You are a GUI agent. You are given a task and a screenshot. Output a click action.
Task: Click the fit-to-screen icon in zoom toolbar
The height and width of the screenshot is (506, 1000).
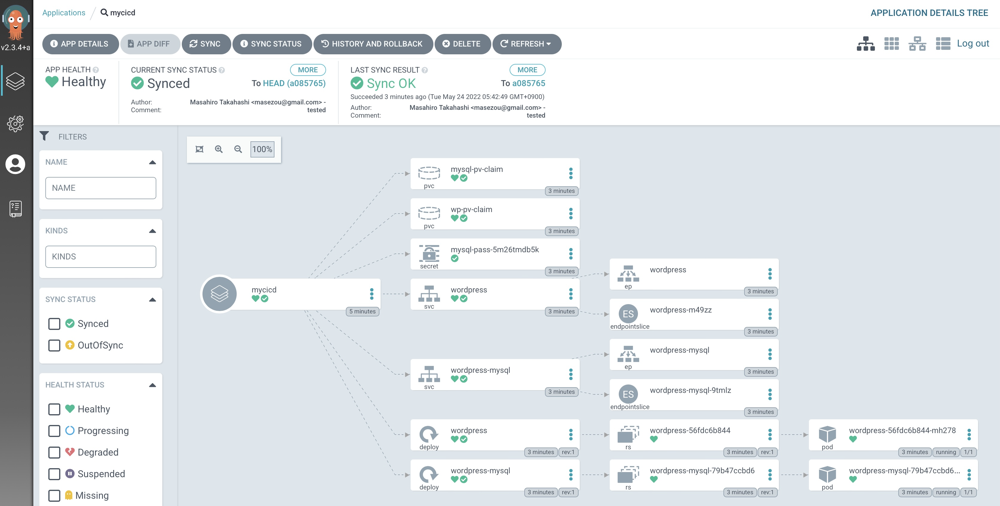[x=200, y=149]
